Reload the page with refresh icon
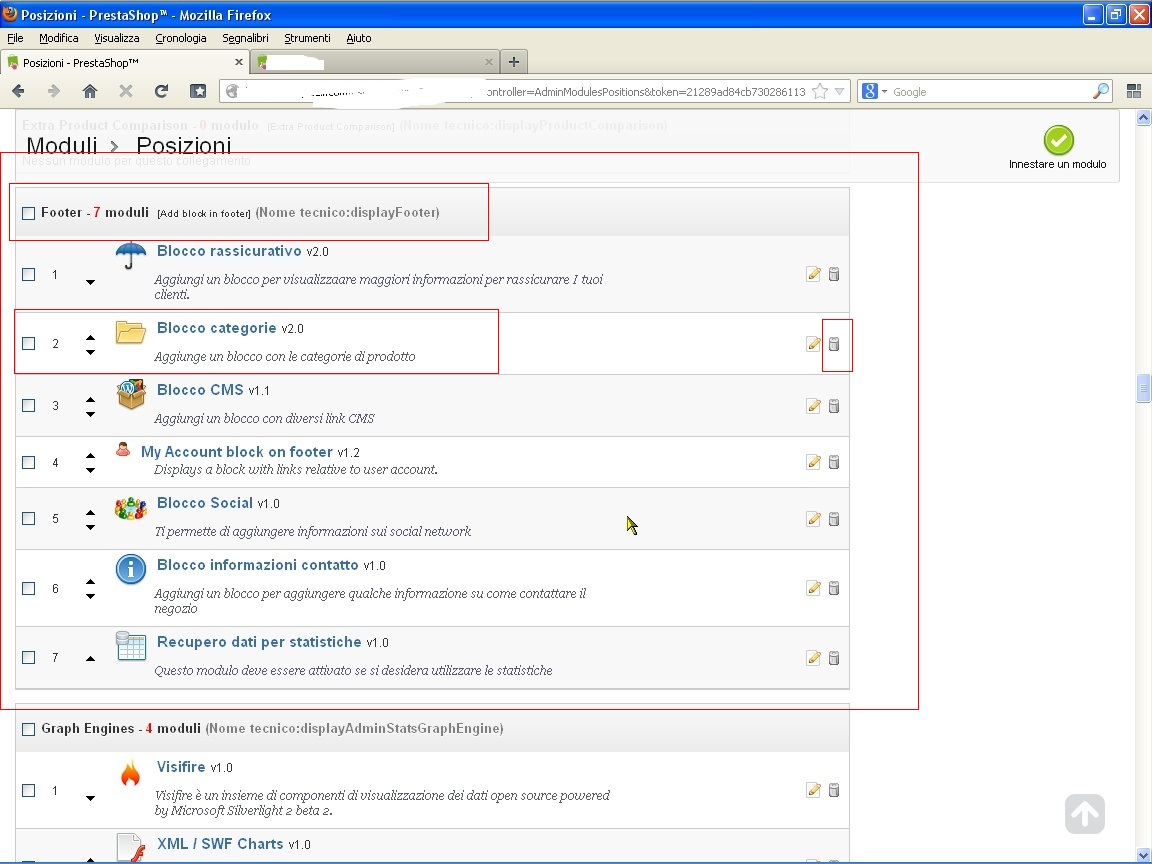Viewport: 1152px width, 864px height. (162, 91)
